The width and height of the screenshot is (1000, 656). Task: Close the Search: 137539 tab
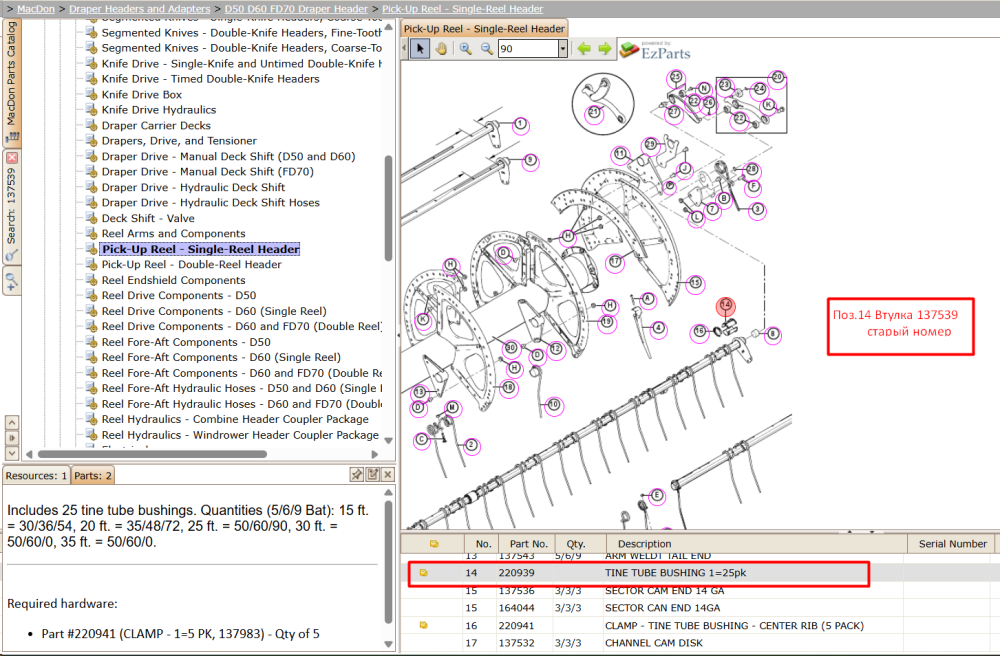[11, 158]
